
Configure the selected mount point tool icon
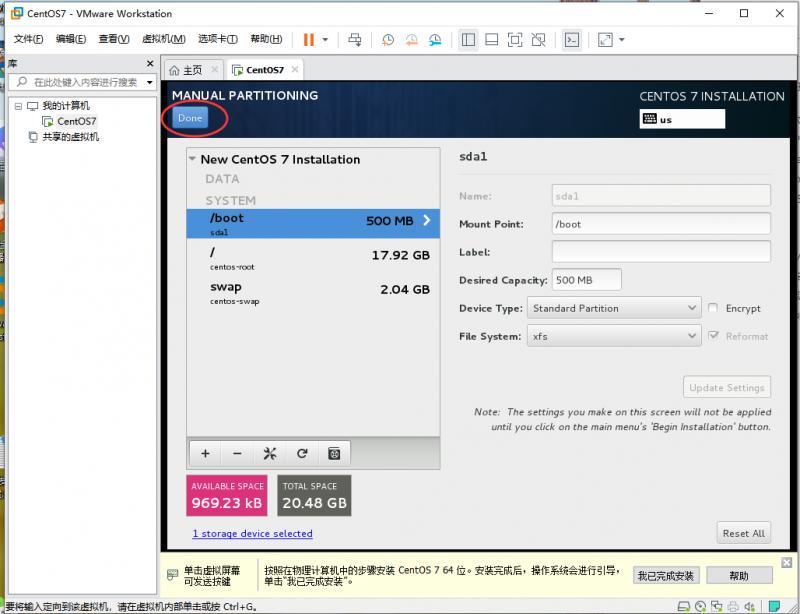[269, 453]
